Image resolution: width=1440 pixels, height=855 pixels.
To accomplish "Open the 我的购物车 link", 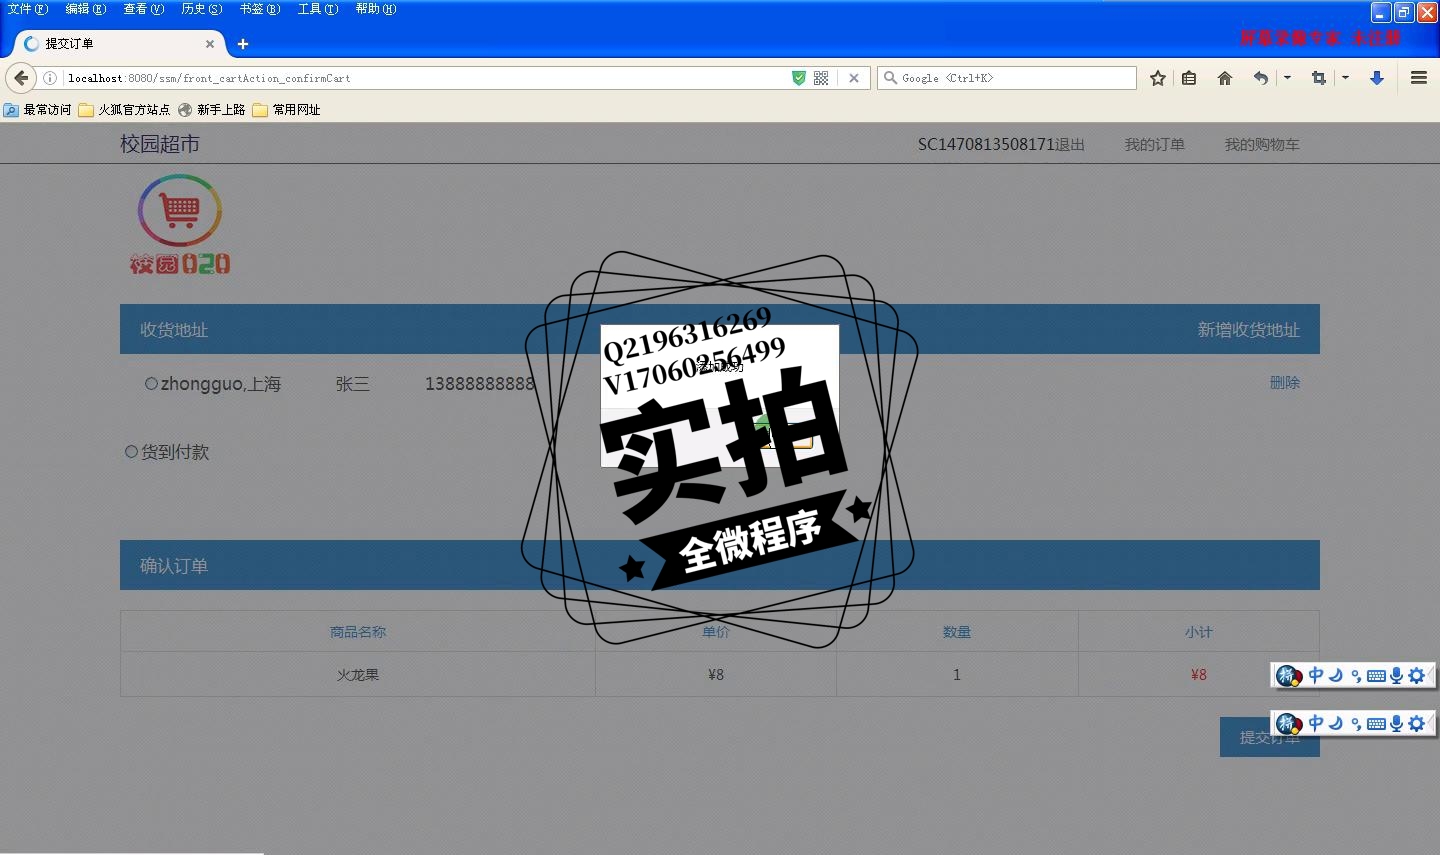I will 1262,145.
